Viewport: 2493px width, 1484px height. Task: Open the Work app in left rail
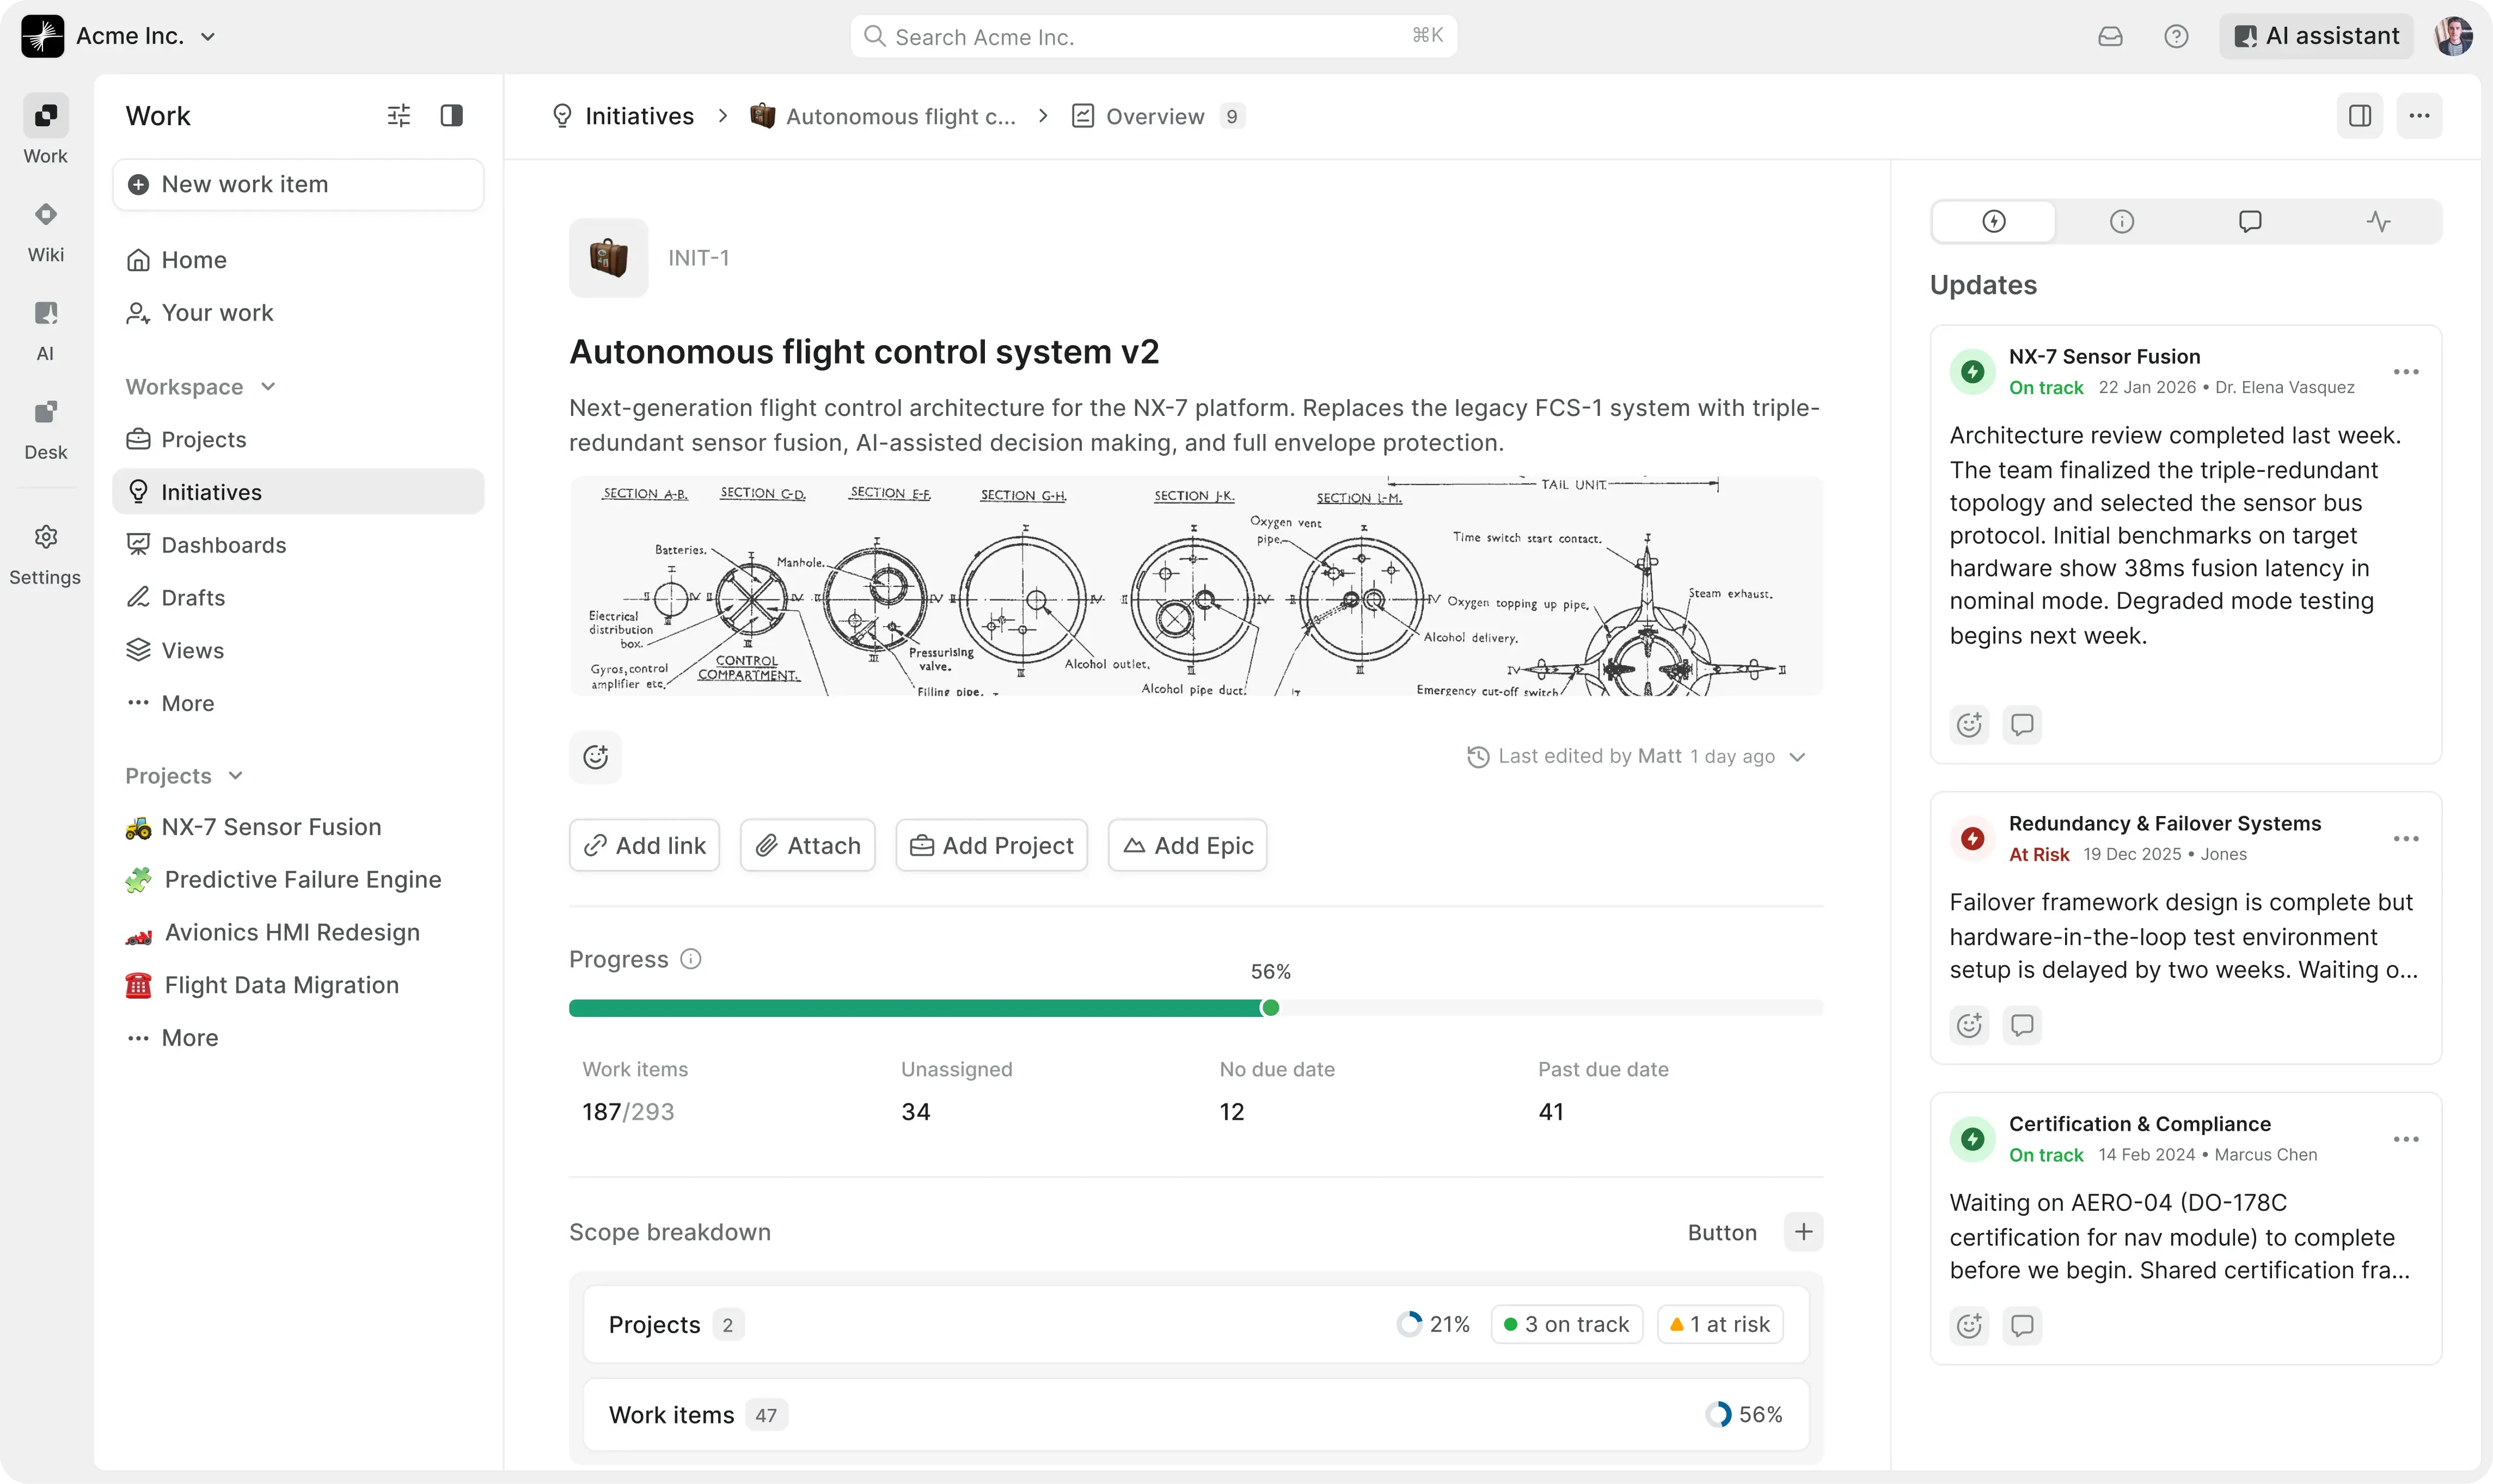click(x=46, y=130)
